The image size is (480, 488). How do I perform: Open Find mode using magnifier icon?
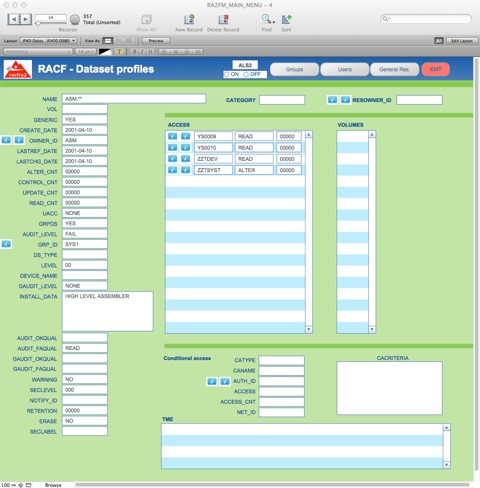pyautogui.click(x=266, y=19)
